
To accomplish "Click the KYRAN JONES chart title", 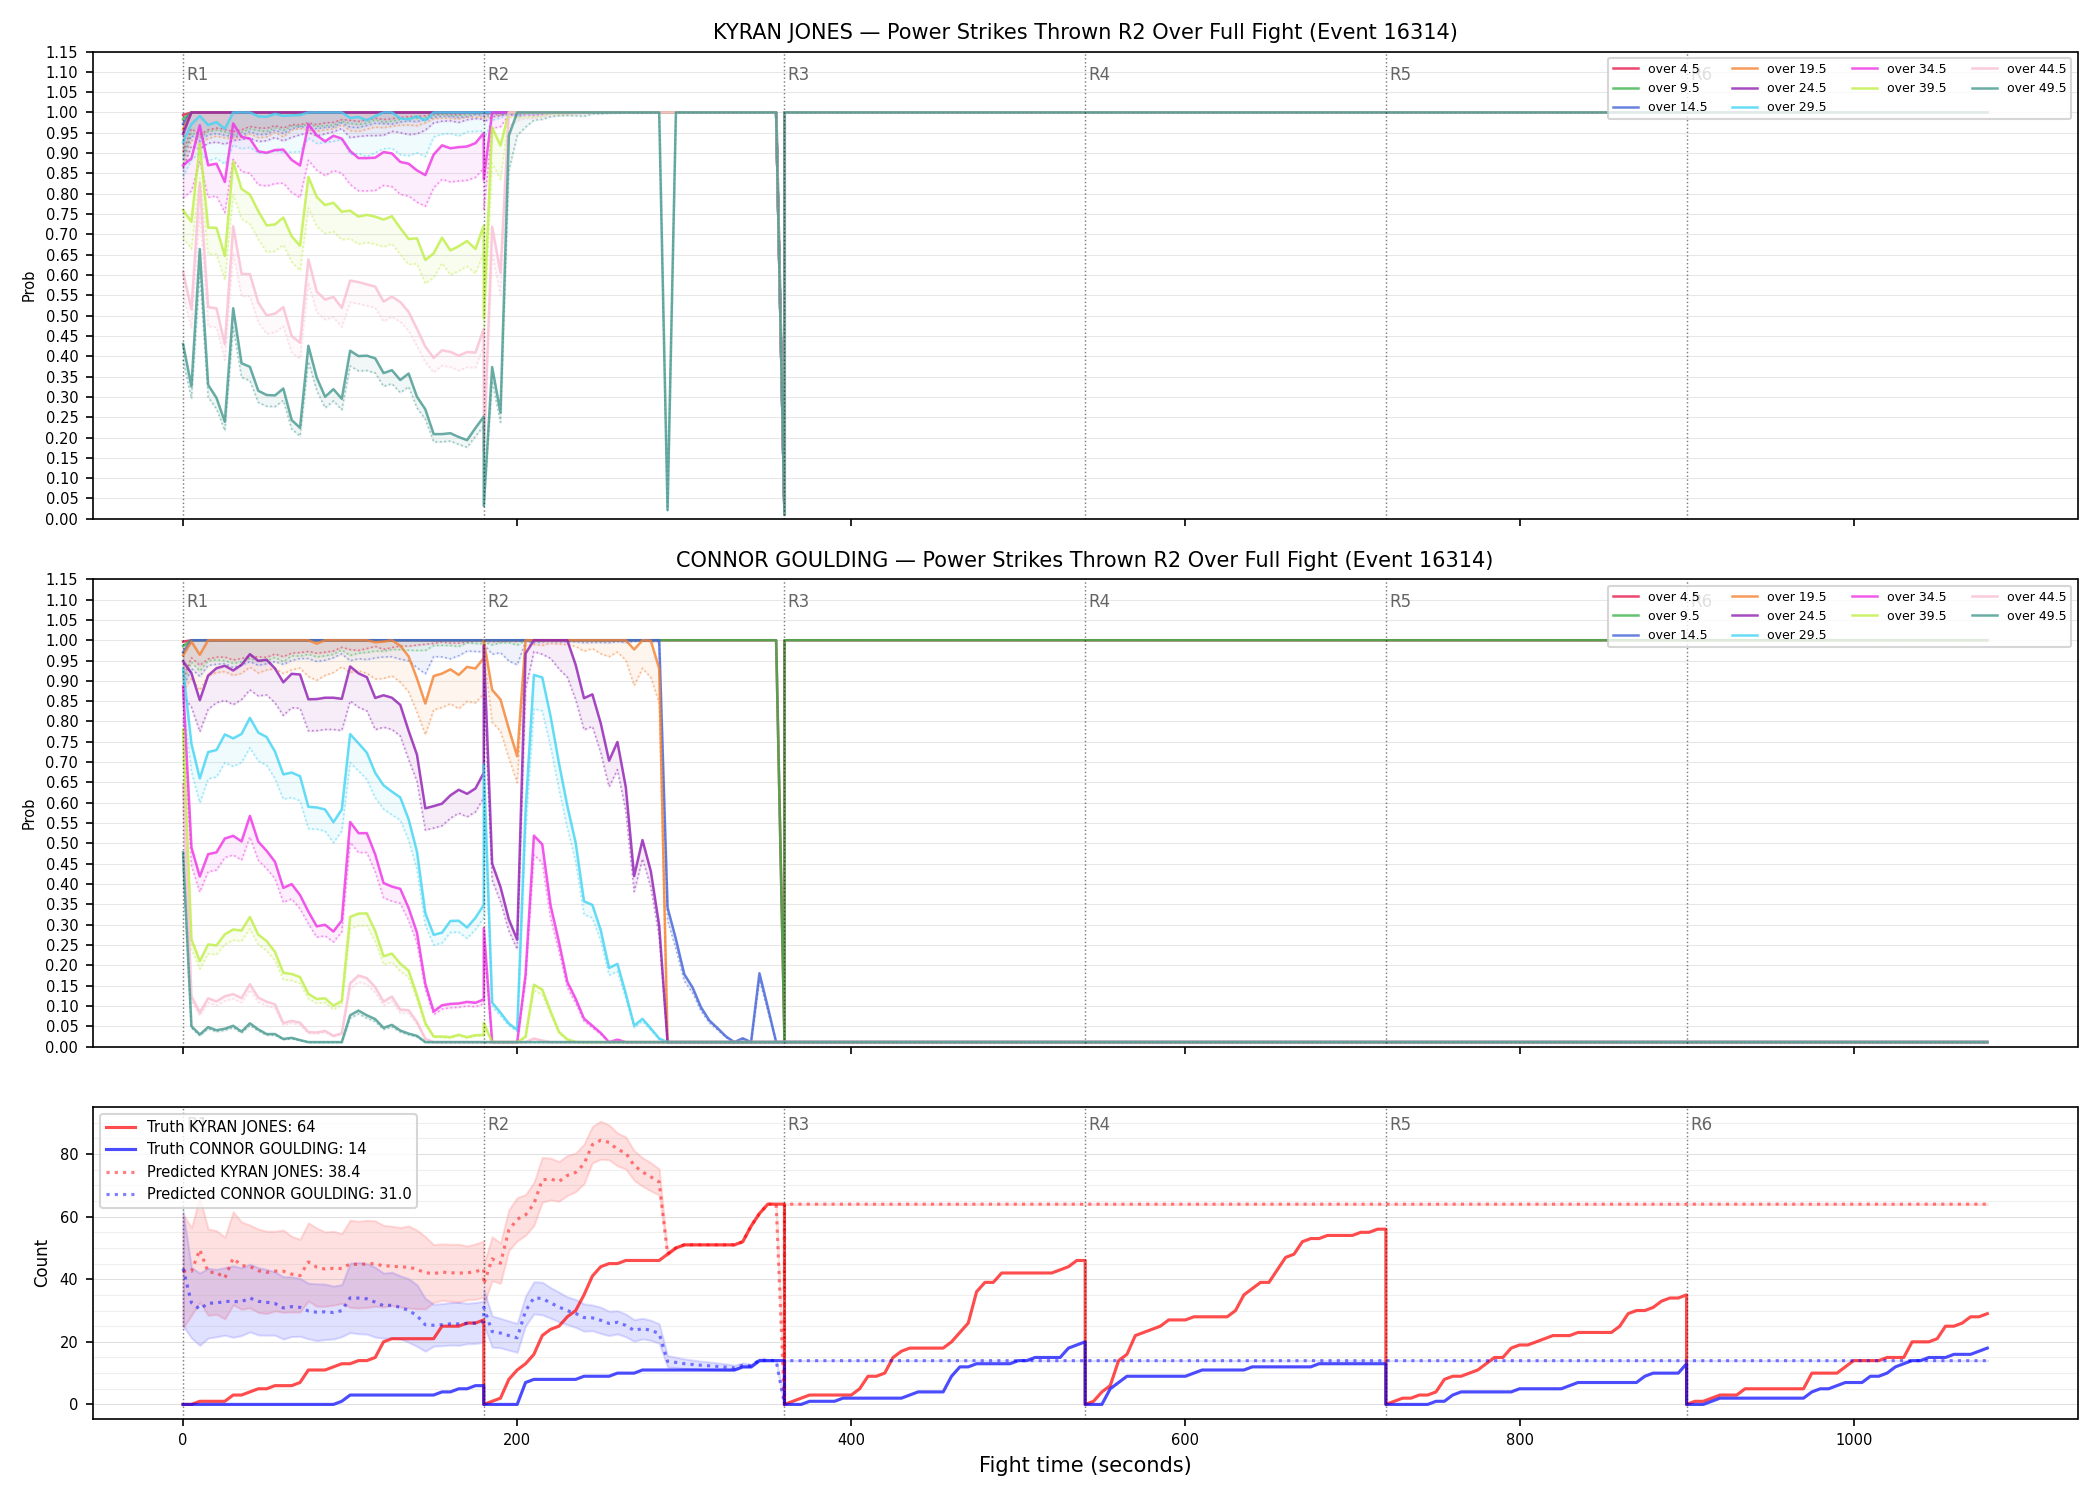I will [1085, 32].
